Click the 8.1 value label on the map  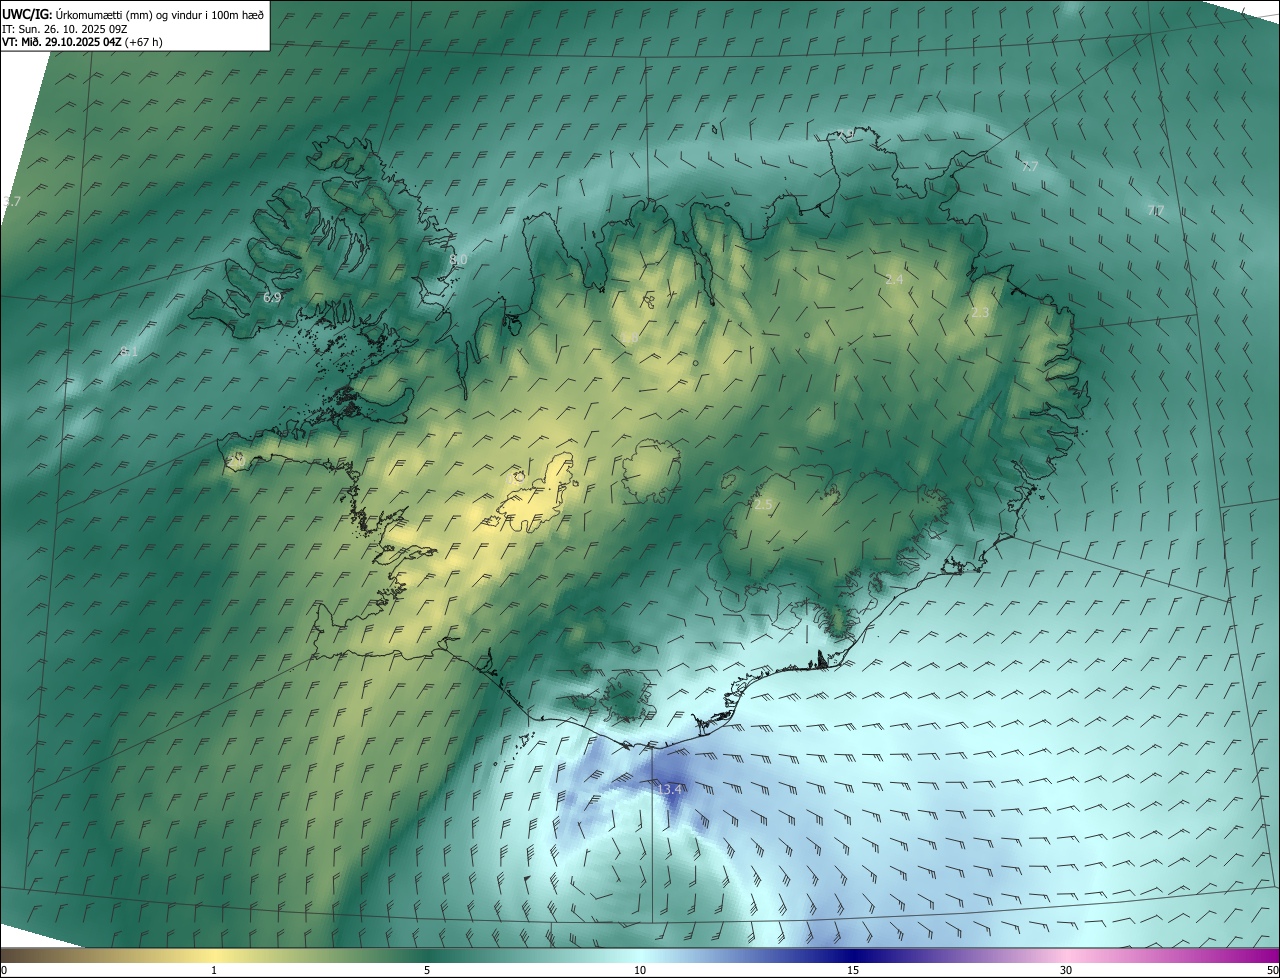[x=129, y=352]
